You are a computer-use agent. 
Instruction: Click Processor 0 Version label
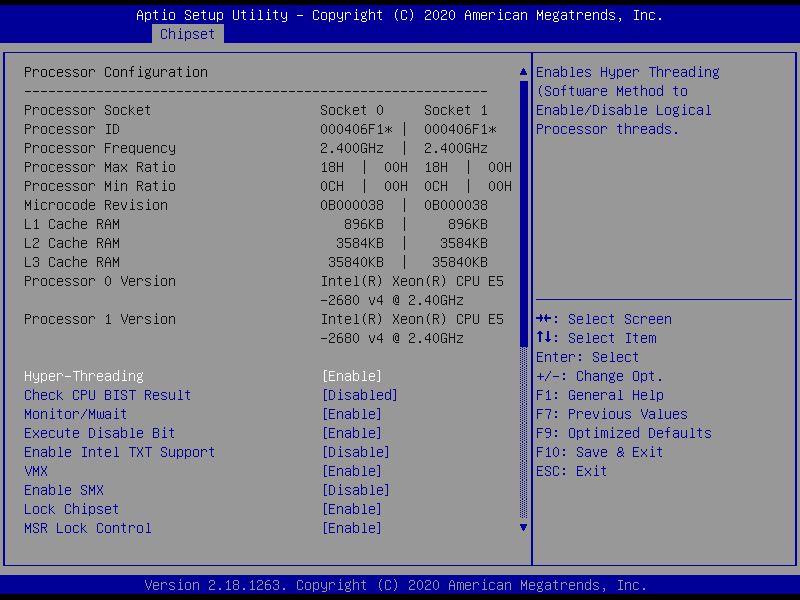click(x=100, y=281)
